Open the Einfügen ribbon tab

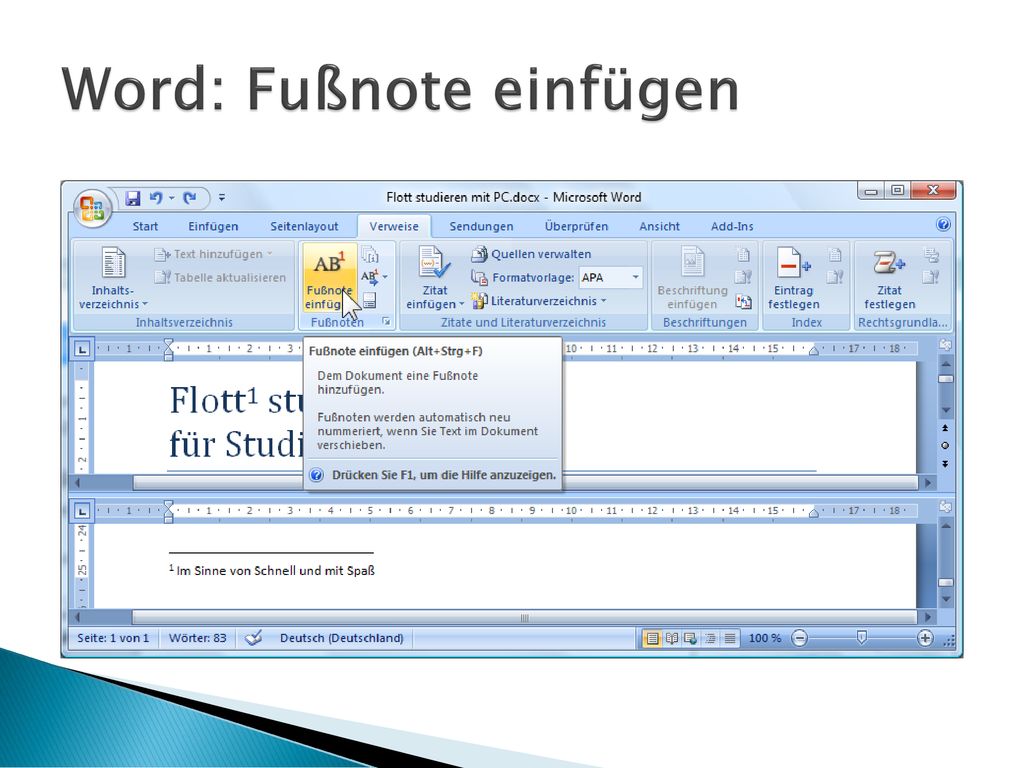point(214,227)
